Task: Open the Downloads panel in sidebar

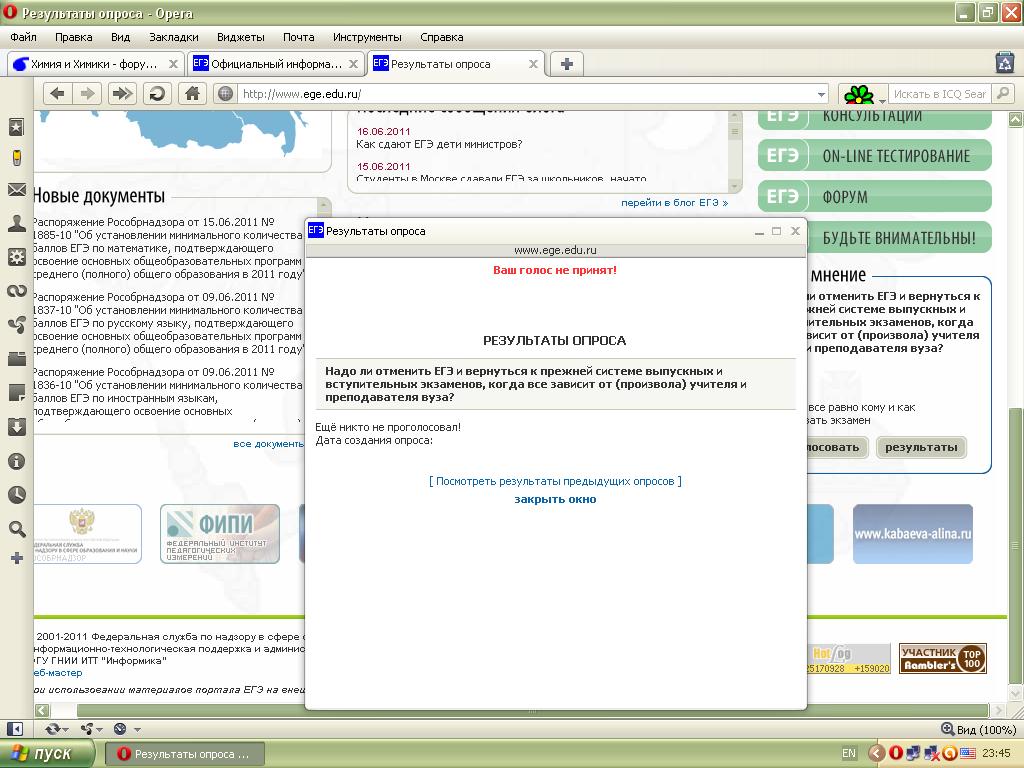Action: 16,427
